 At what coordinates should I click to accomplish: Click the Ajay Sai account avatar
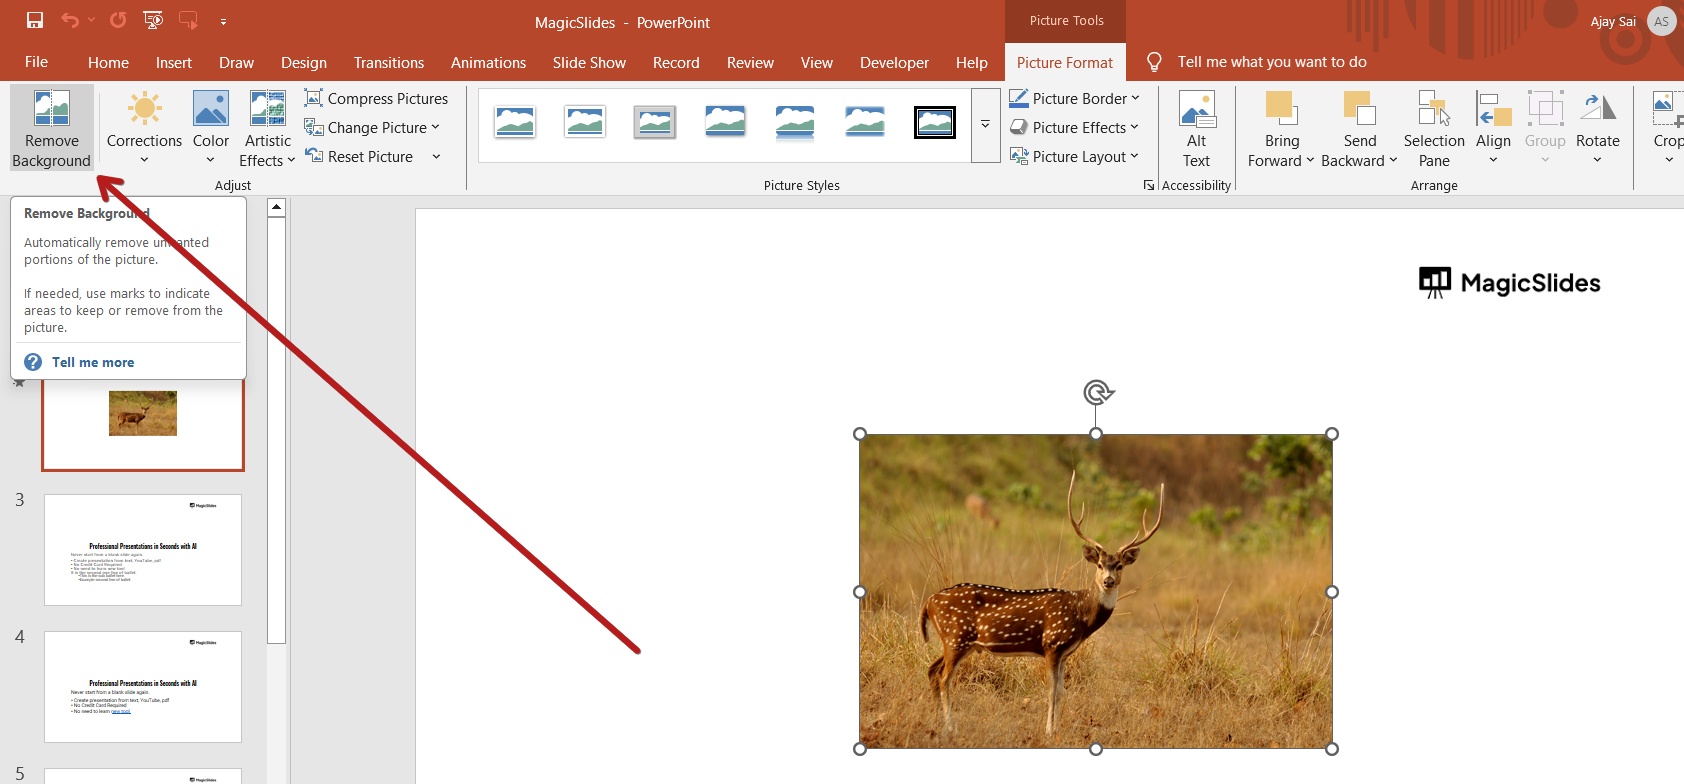[1662, 21]
